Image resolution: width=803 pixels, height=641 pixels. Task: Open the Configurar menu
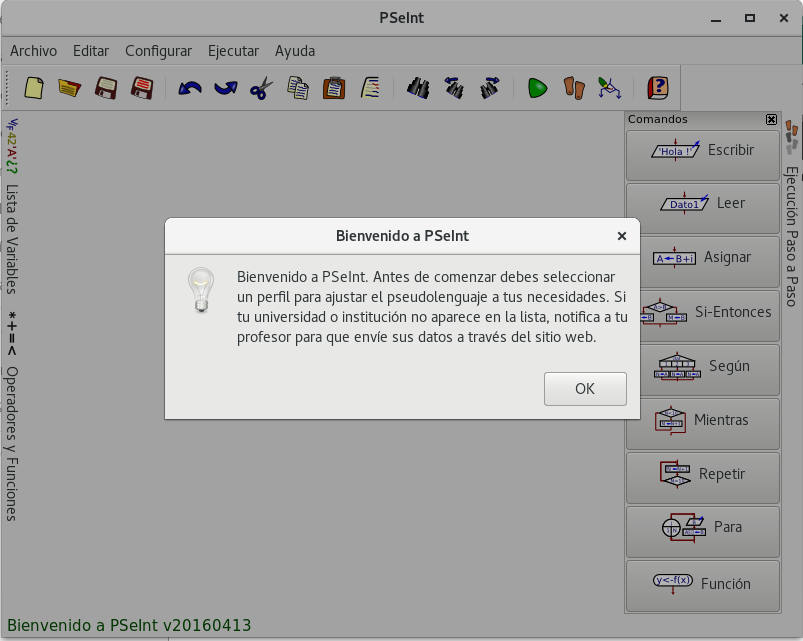coord(158,51)
